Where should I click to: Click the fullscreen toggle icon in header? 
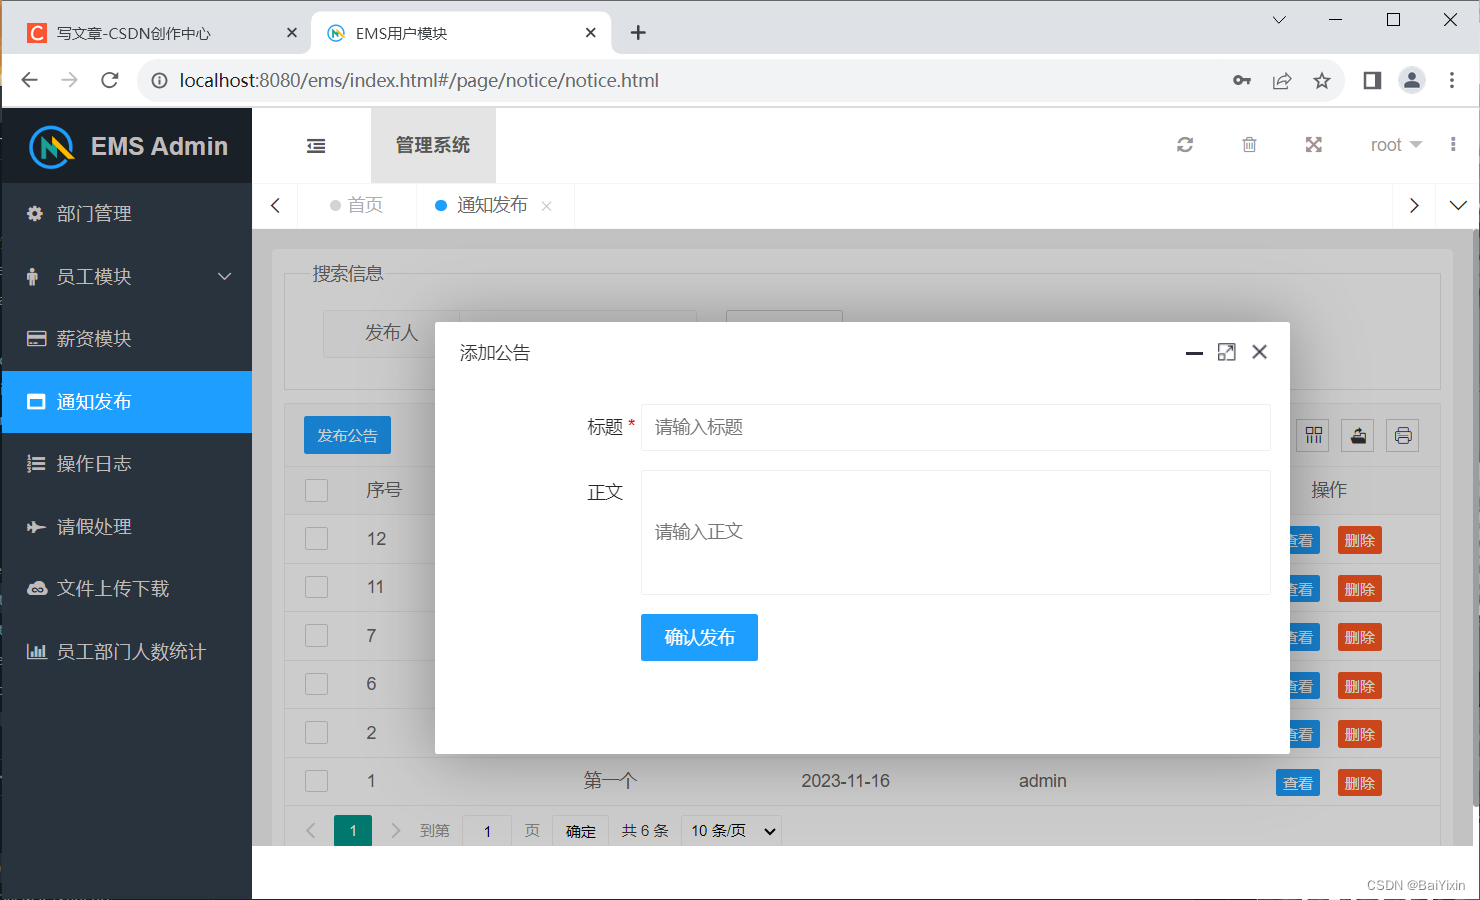[1313, 145]
